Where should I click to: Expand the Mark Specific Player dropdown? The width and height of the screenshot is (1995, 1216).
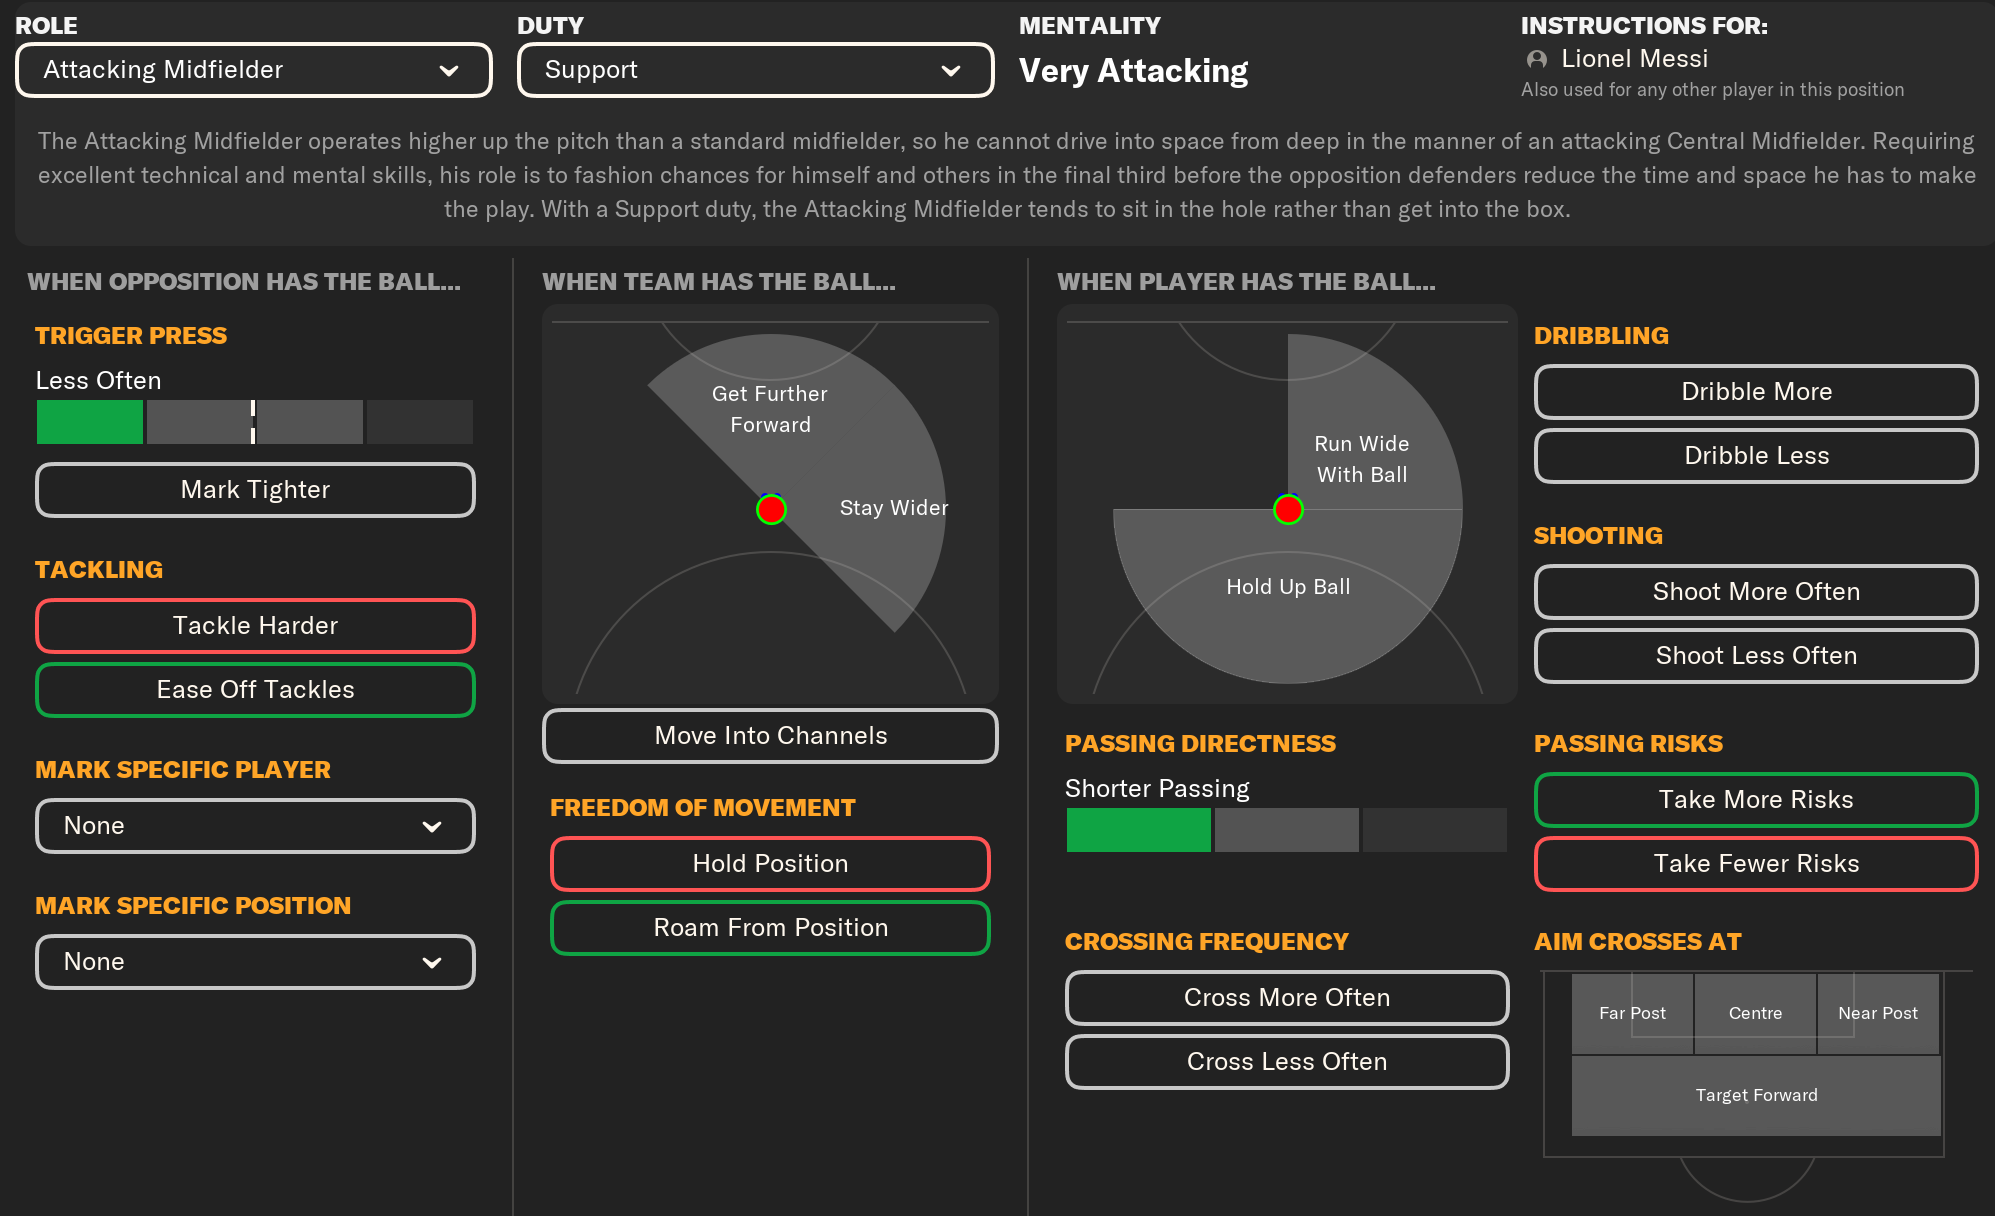pyautogui.click(x=255, y=826)
